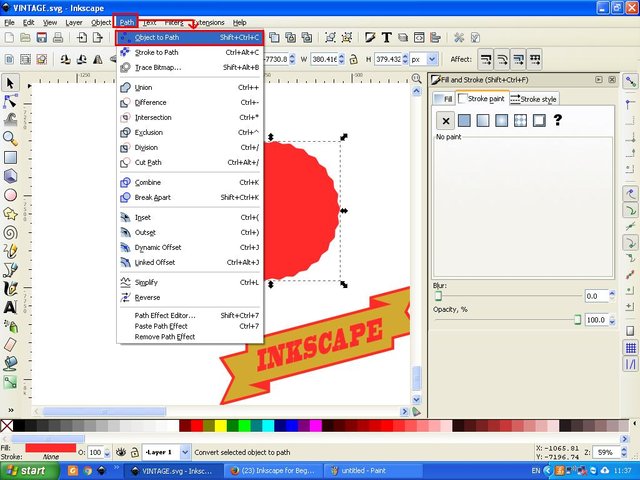Select the Ellipse circle tool
The width and height of the screenshot is (640, 480).
tap(10, 195)
